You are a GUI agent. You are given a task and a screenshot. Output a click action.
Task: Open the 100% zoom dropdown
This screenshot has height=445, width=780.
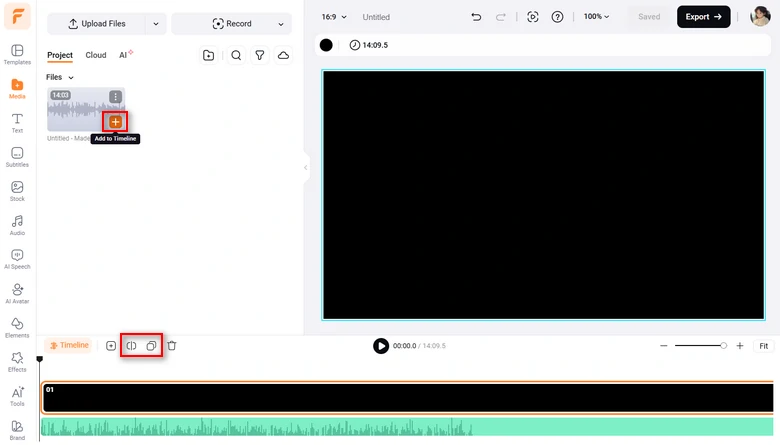click(596, 16)
